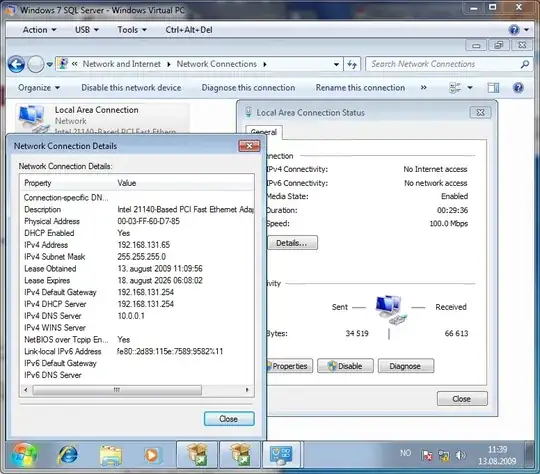Expand the help dropdown arrow in Virtual PC

526,30
